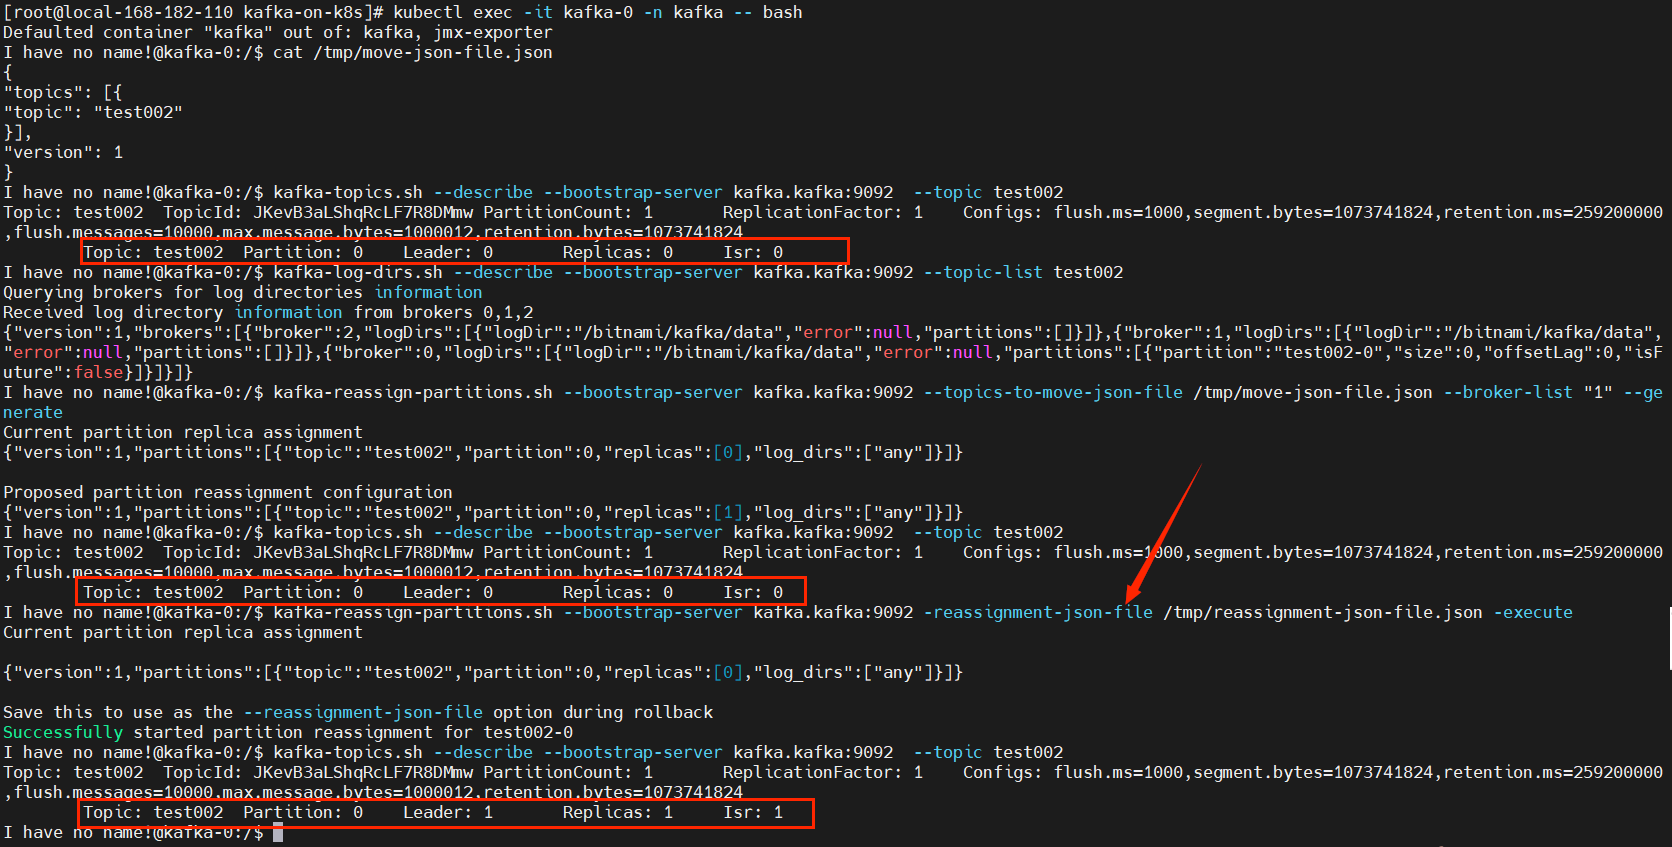Click the --topic-list option
This screenshot has height=847, width=1672.
[x=983, y=272]
